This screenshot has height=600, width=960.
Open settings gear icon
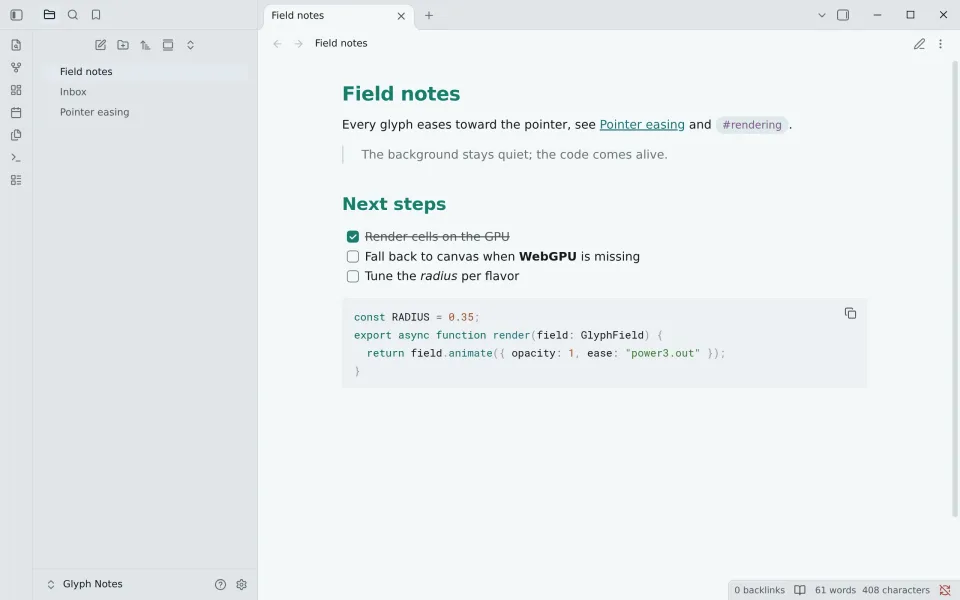[x=241, y=585]
